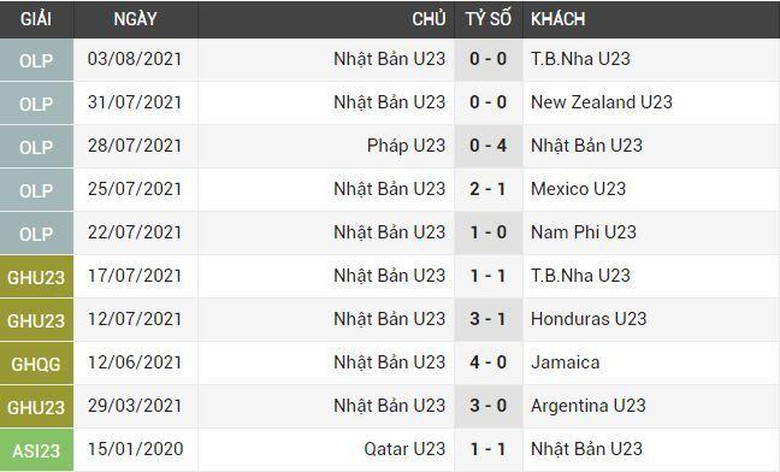Click the Pháp U23 home team
Viewport: 780px width, 472px height.
(x=406, y=146)
